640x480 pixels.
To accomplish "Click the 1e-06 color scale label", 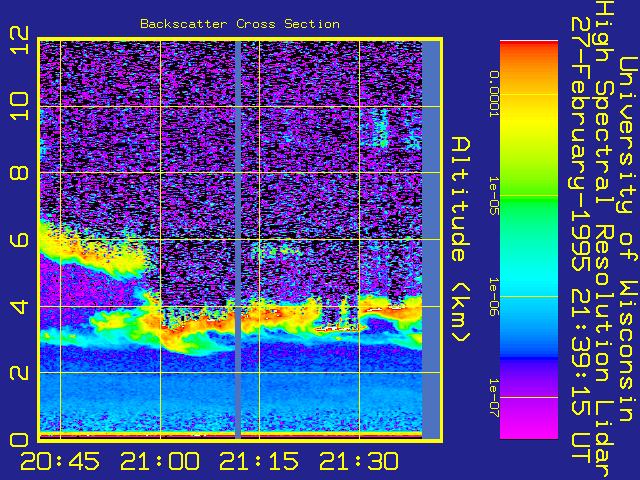I will [x=494, y=297].
